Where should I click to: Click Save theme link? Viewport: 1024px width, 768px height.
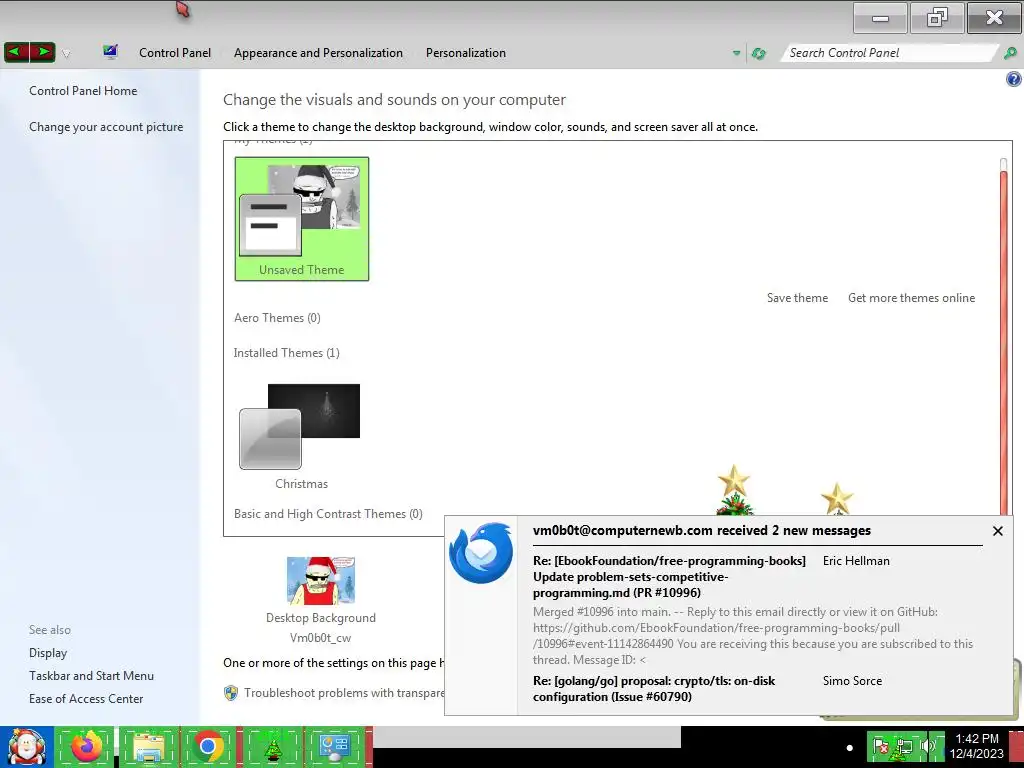[797, 298]
